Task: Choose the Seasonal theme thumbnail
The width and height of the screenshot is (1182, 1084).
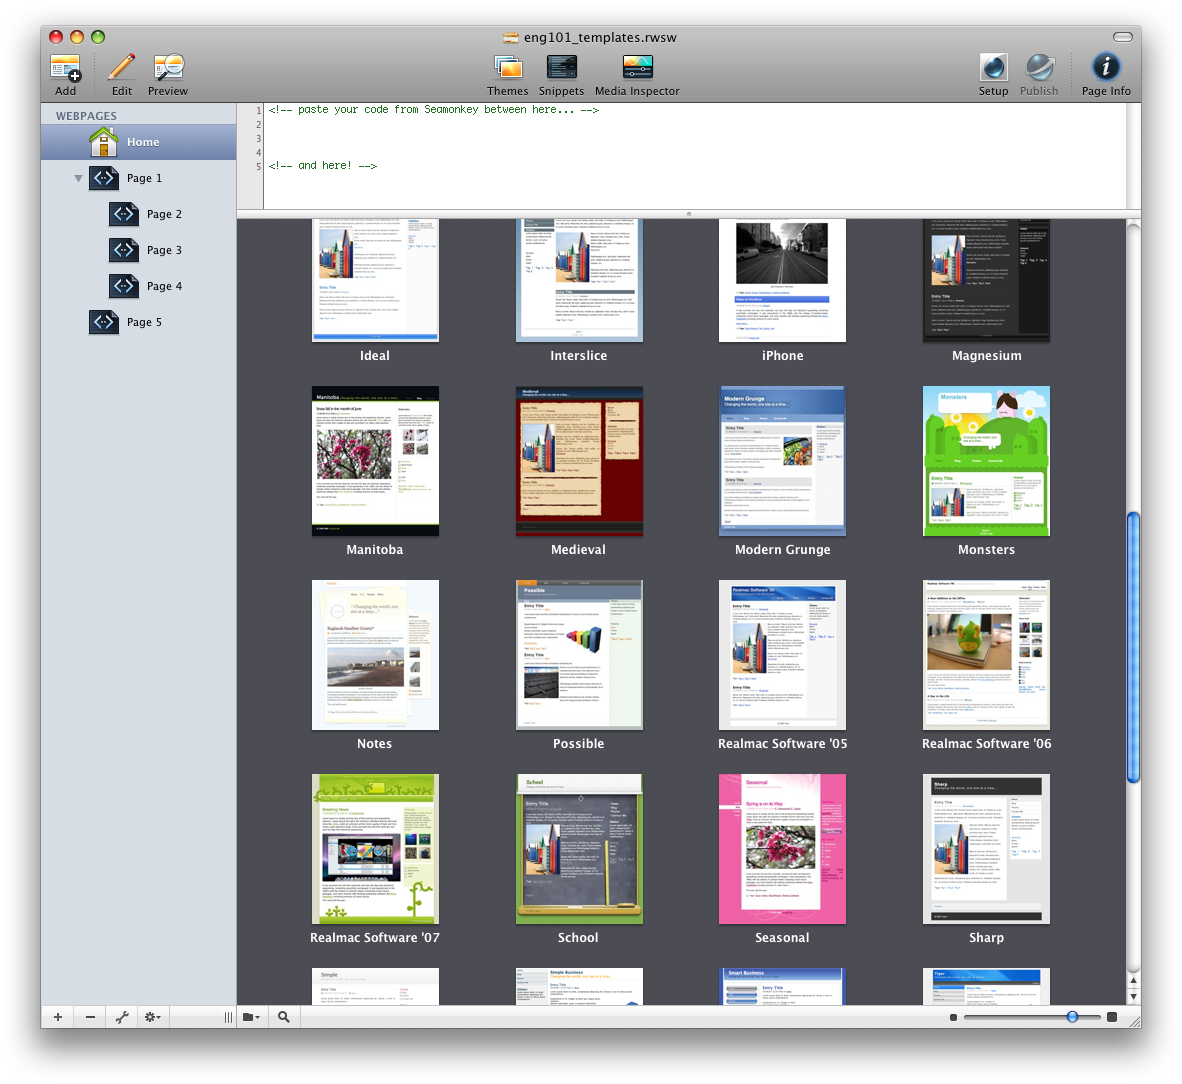Action: click(x=782, y=849)
